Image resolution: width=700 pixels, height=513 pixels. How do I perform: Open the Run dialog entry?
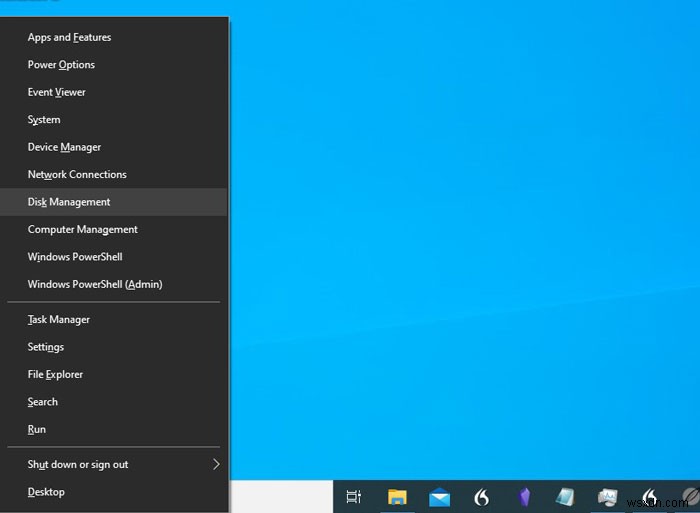[114, 430]
